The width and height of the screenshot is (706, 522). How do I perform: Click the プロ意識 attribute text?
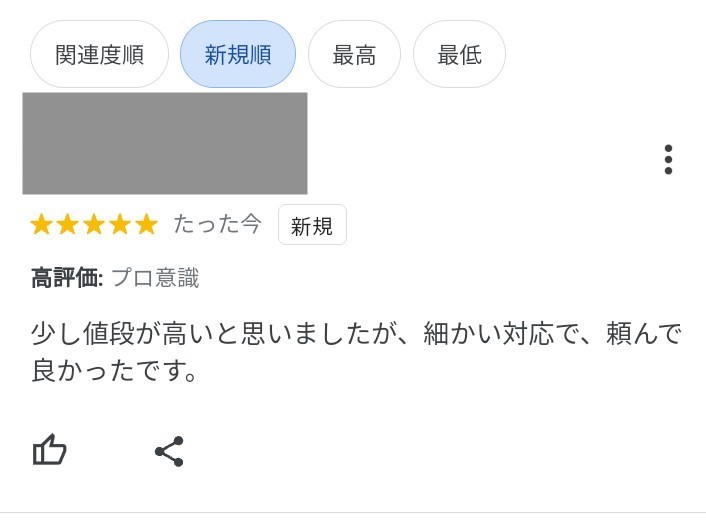[x=155, y=278]
